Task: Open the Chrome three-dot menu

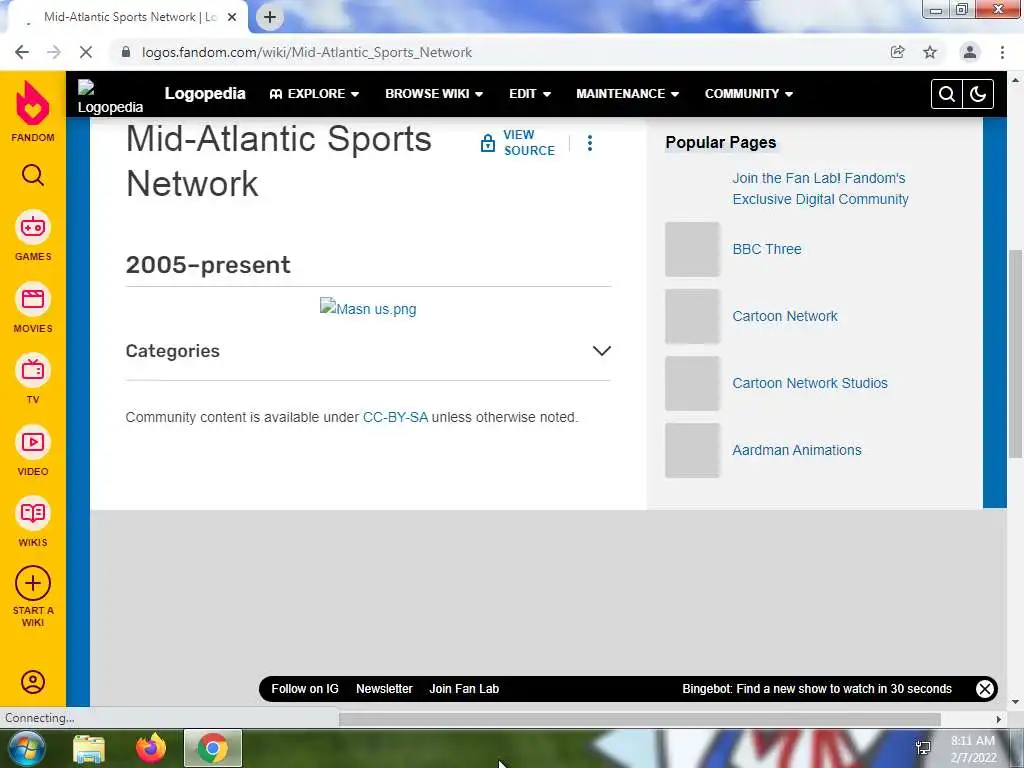Action: (x=1002, y=52)
